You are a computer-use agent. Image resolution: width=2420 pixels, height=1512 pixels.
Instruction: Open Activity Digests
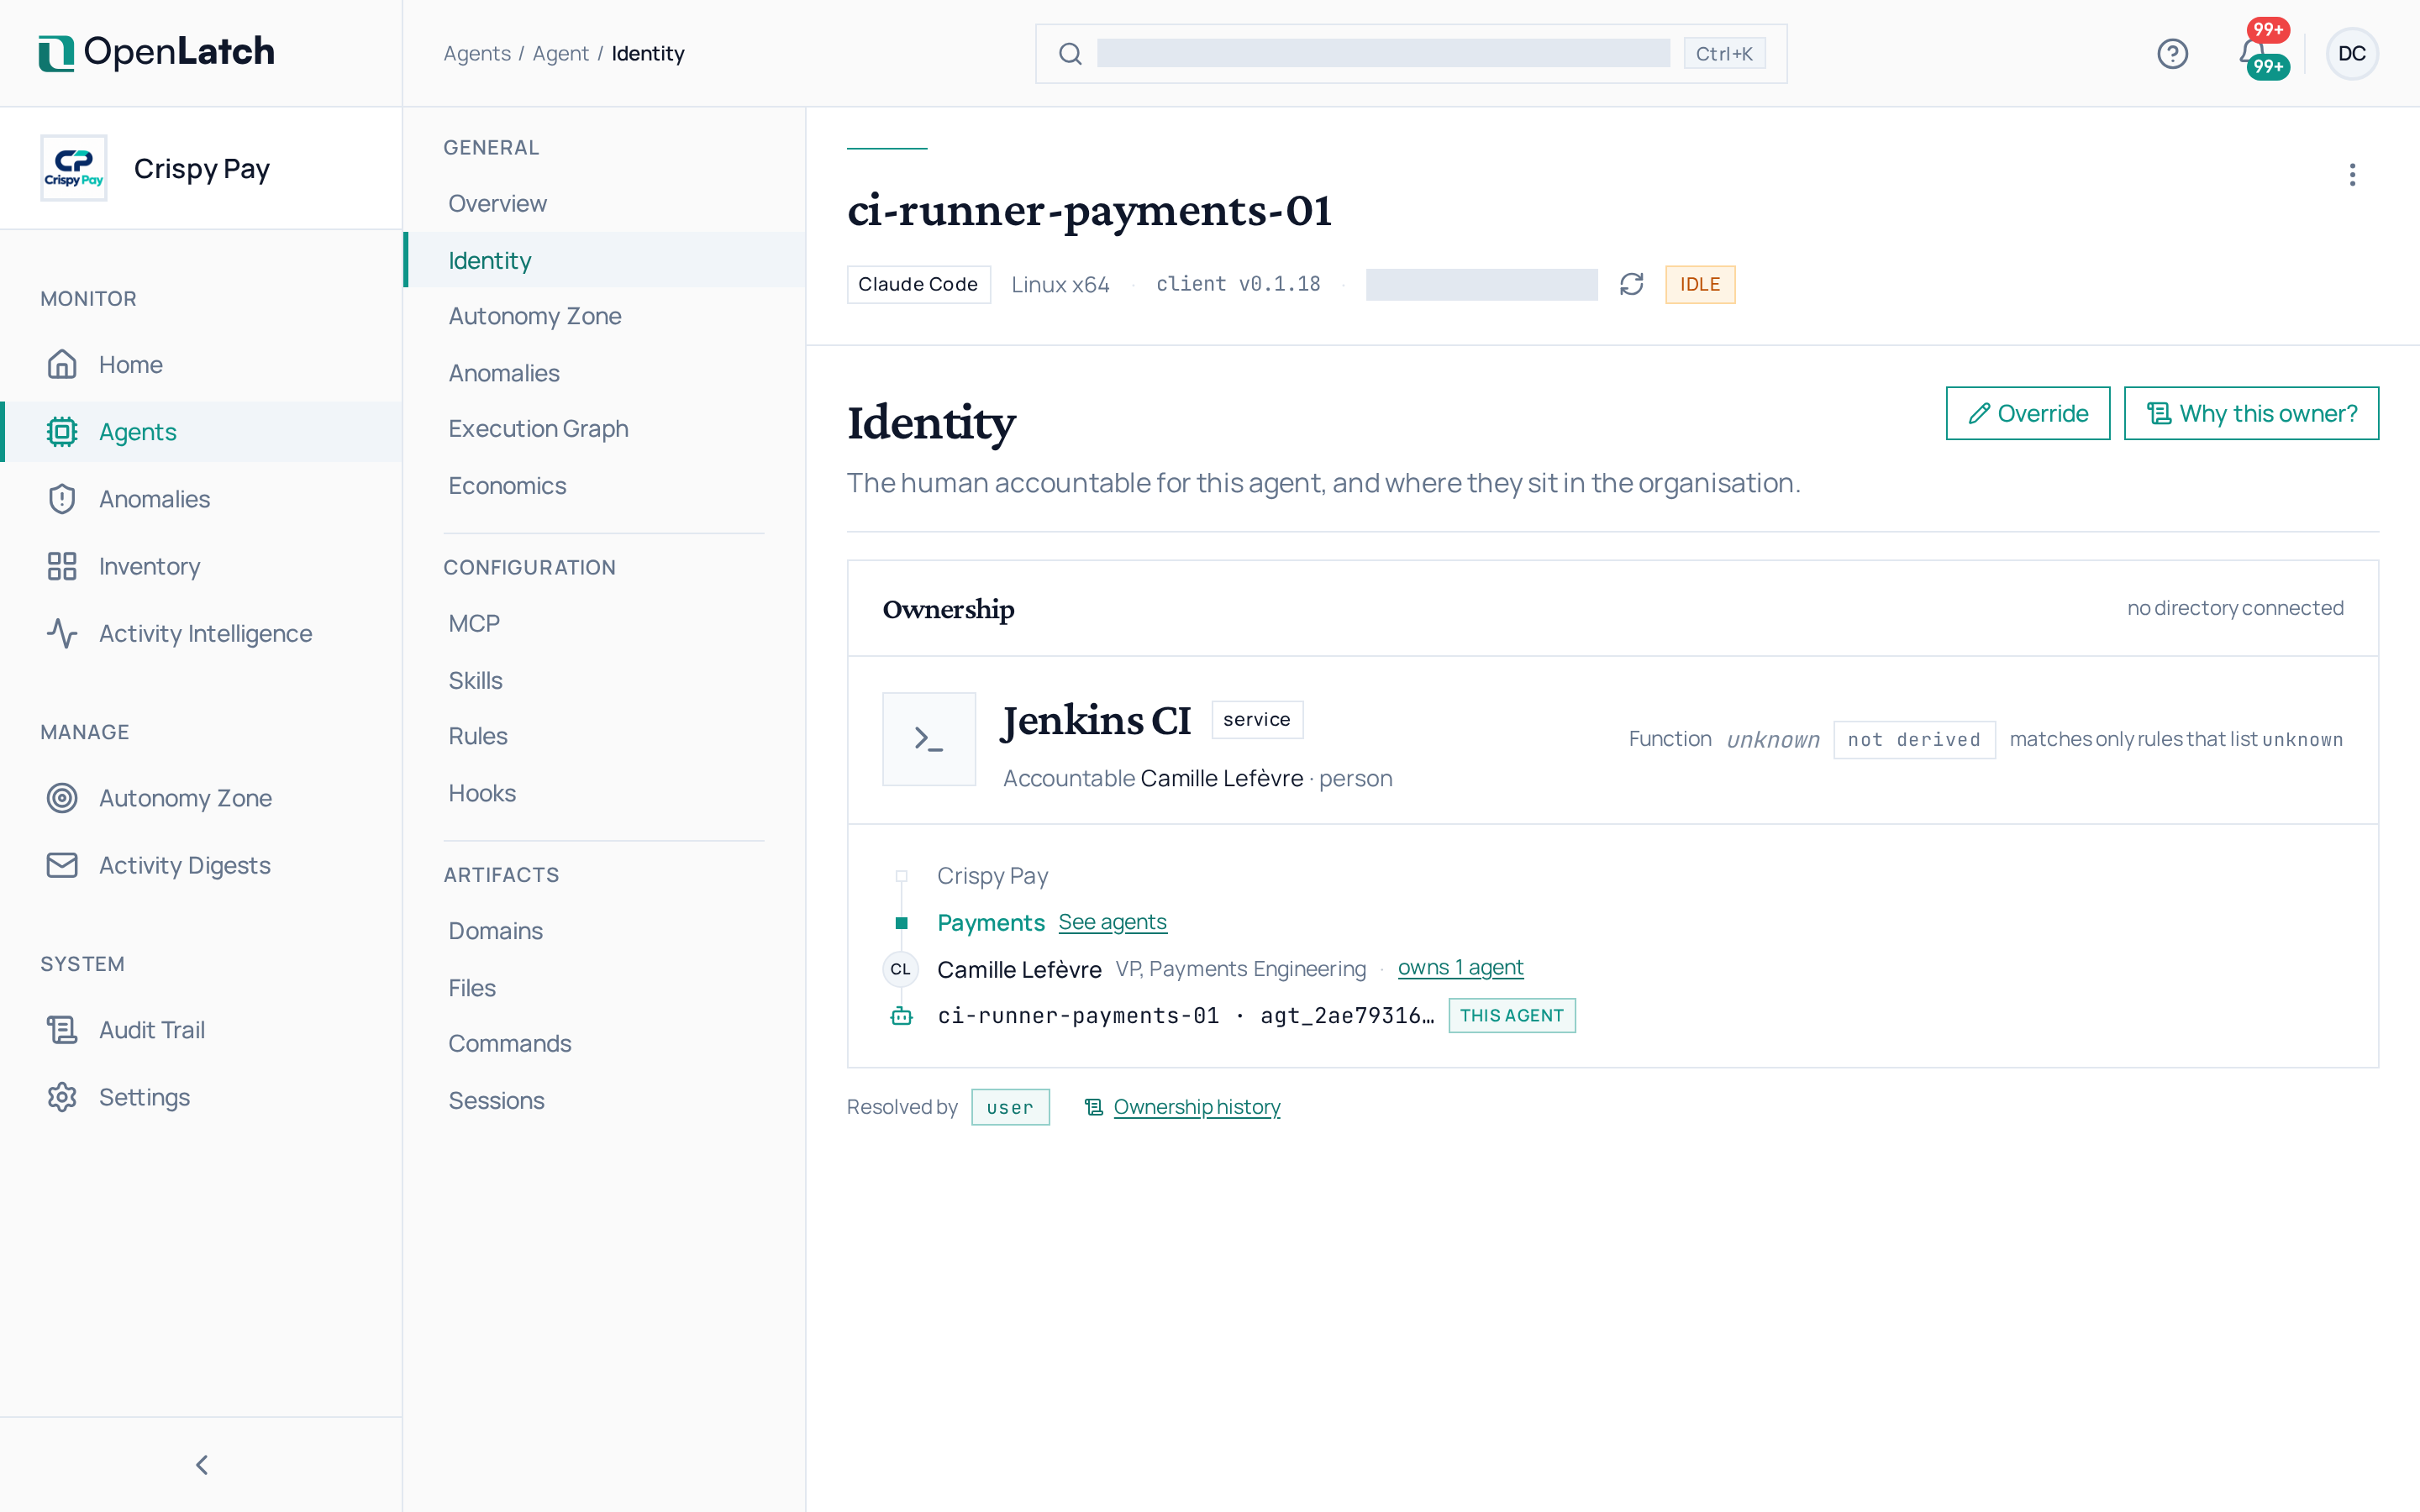[x=201, y=865]
